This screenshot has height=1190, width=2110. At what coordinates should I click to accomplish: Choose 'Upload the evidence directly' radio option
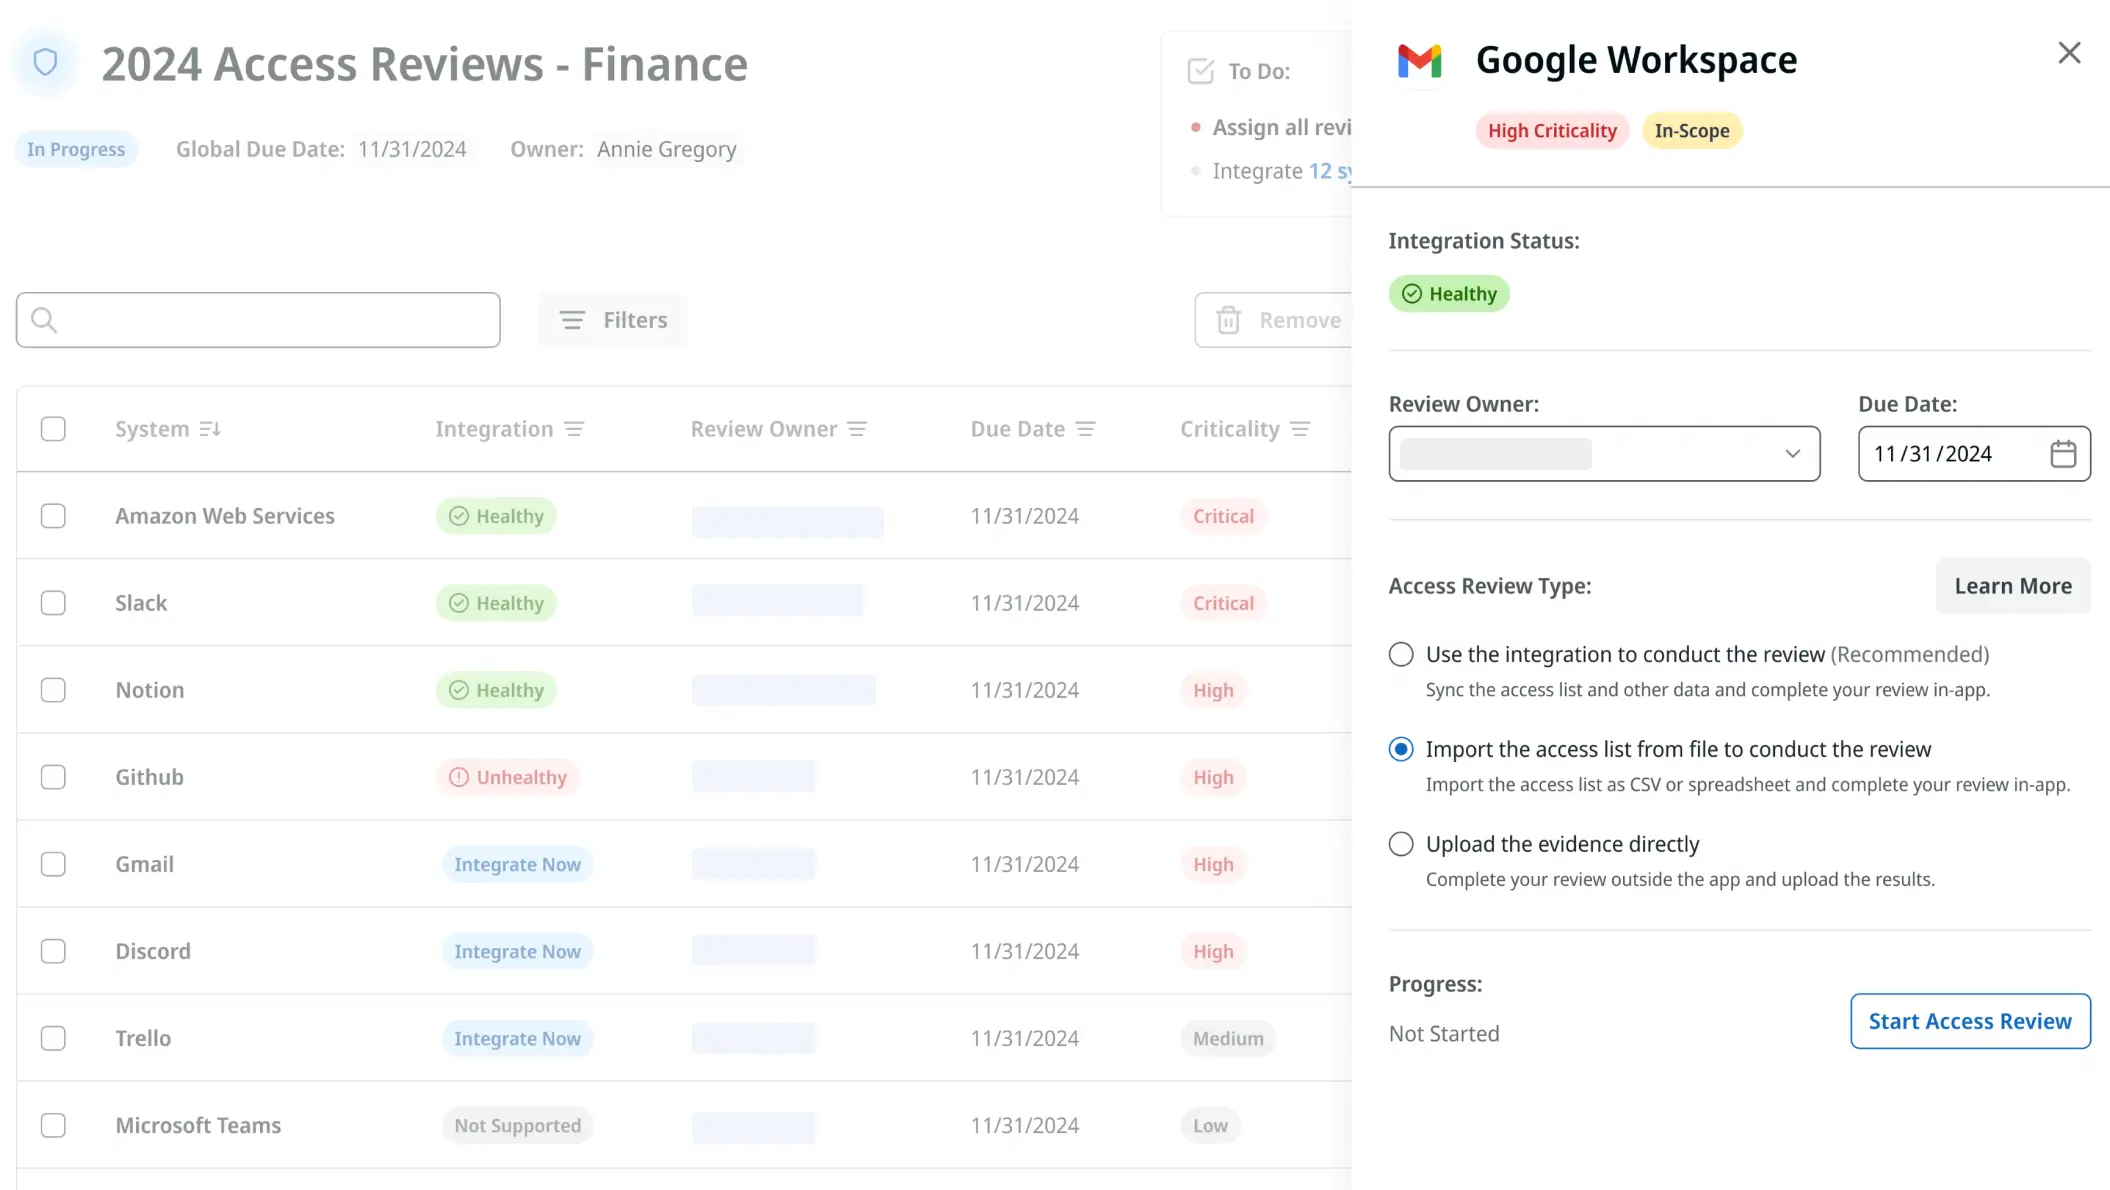click(x=1401, y=844)
